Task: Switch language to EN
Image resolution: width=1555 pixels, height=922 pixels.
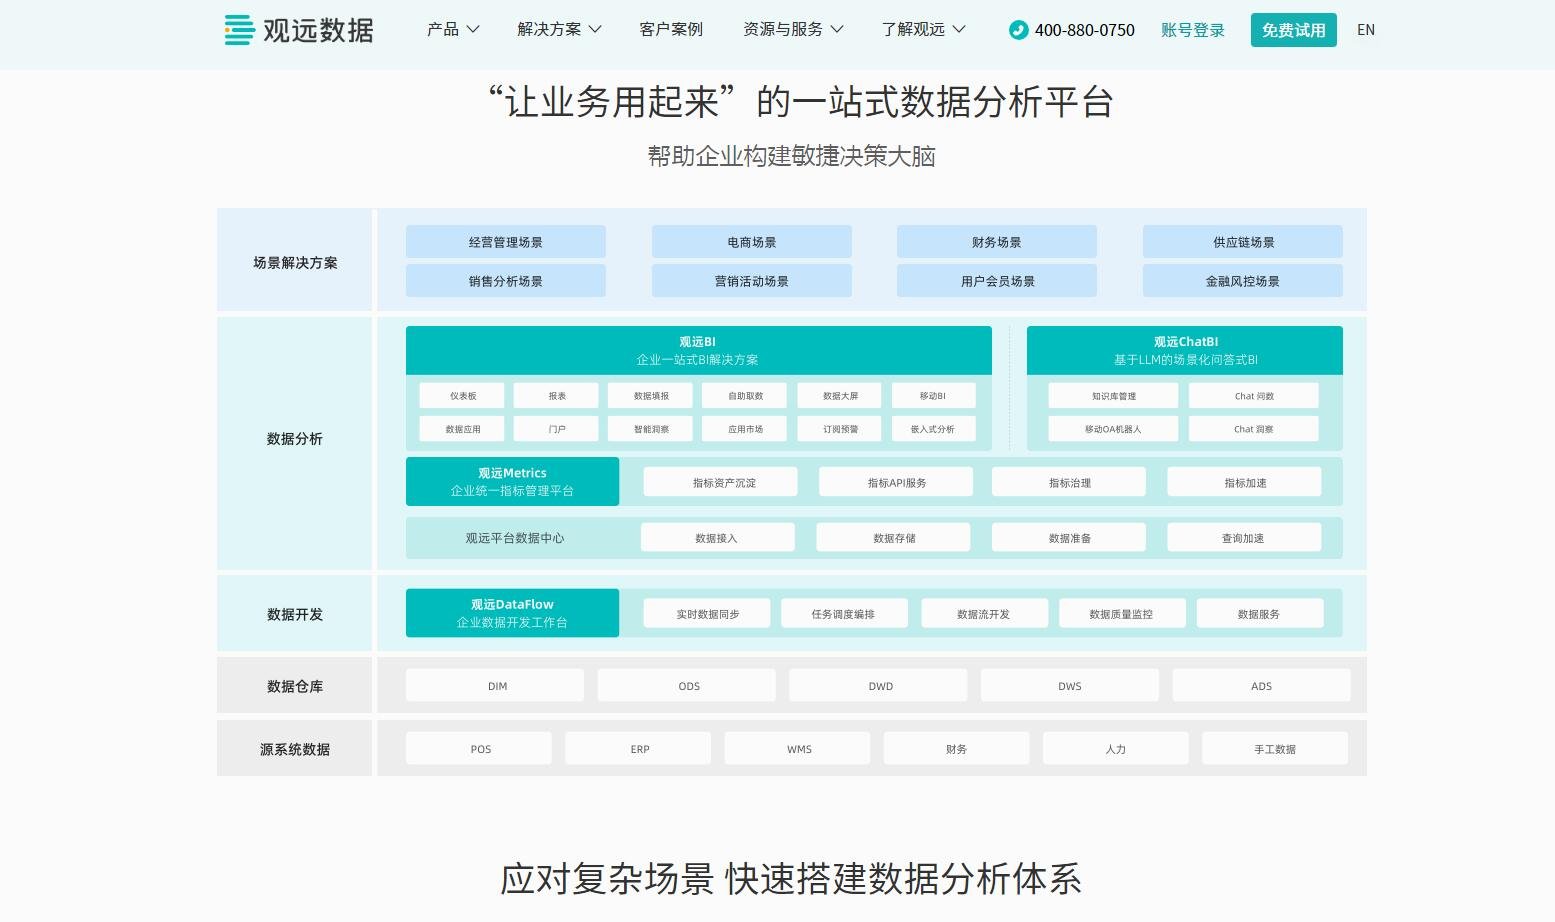Action: click(1365, 30)
